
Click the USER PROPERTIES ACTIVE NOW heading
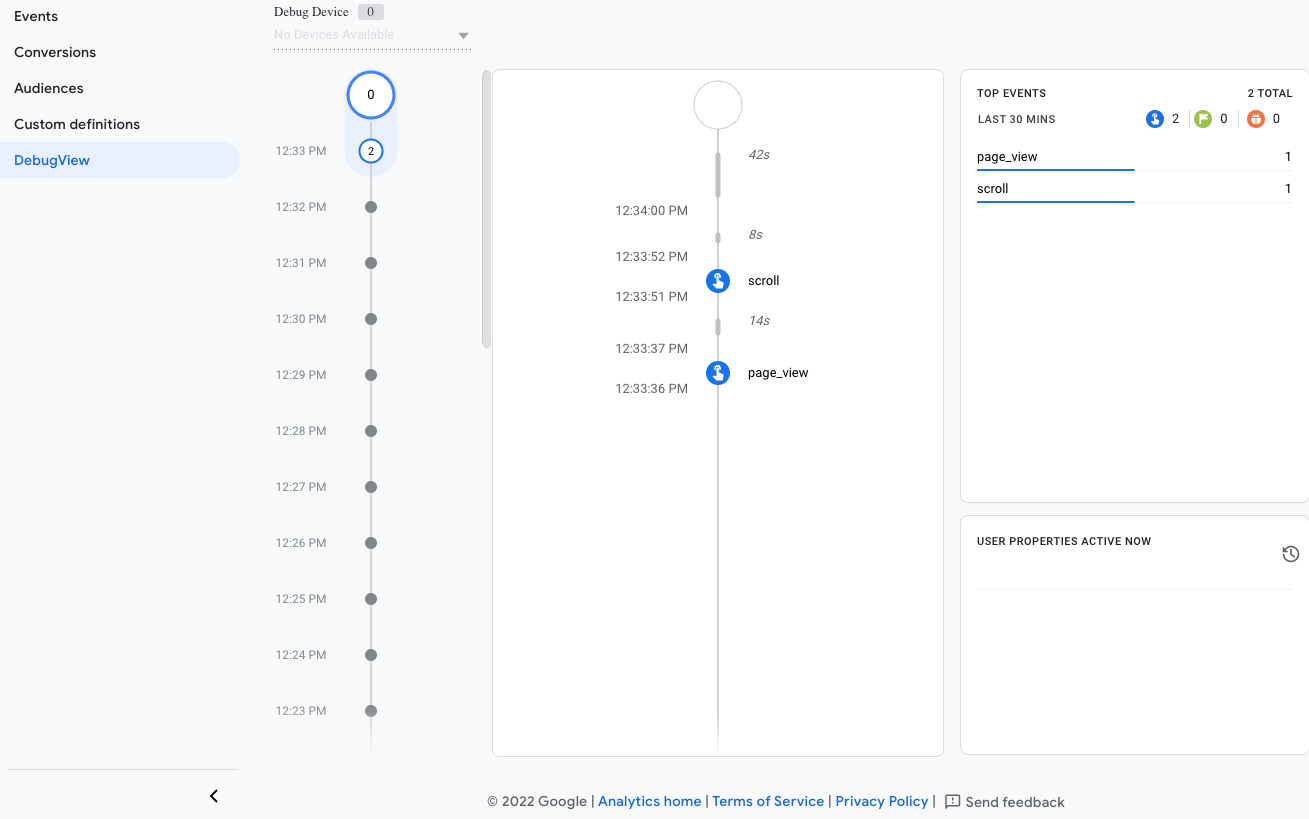point(1064,541)
